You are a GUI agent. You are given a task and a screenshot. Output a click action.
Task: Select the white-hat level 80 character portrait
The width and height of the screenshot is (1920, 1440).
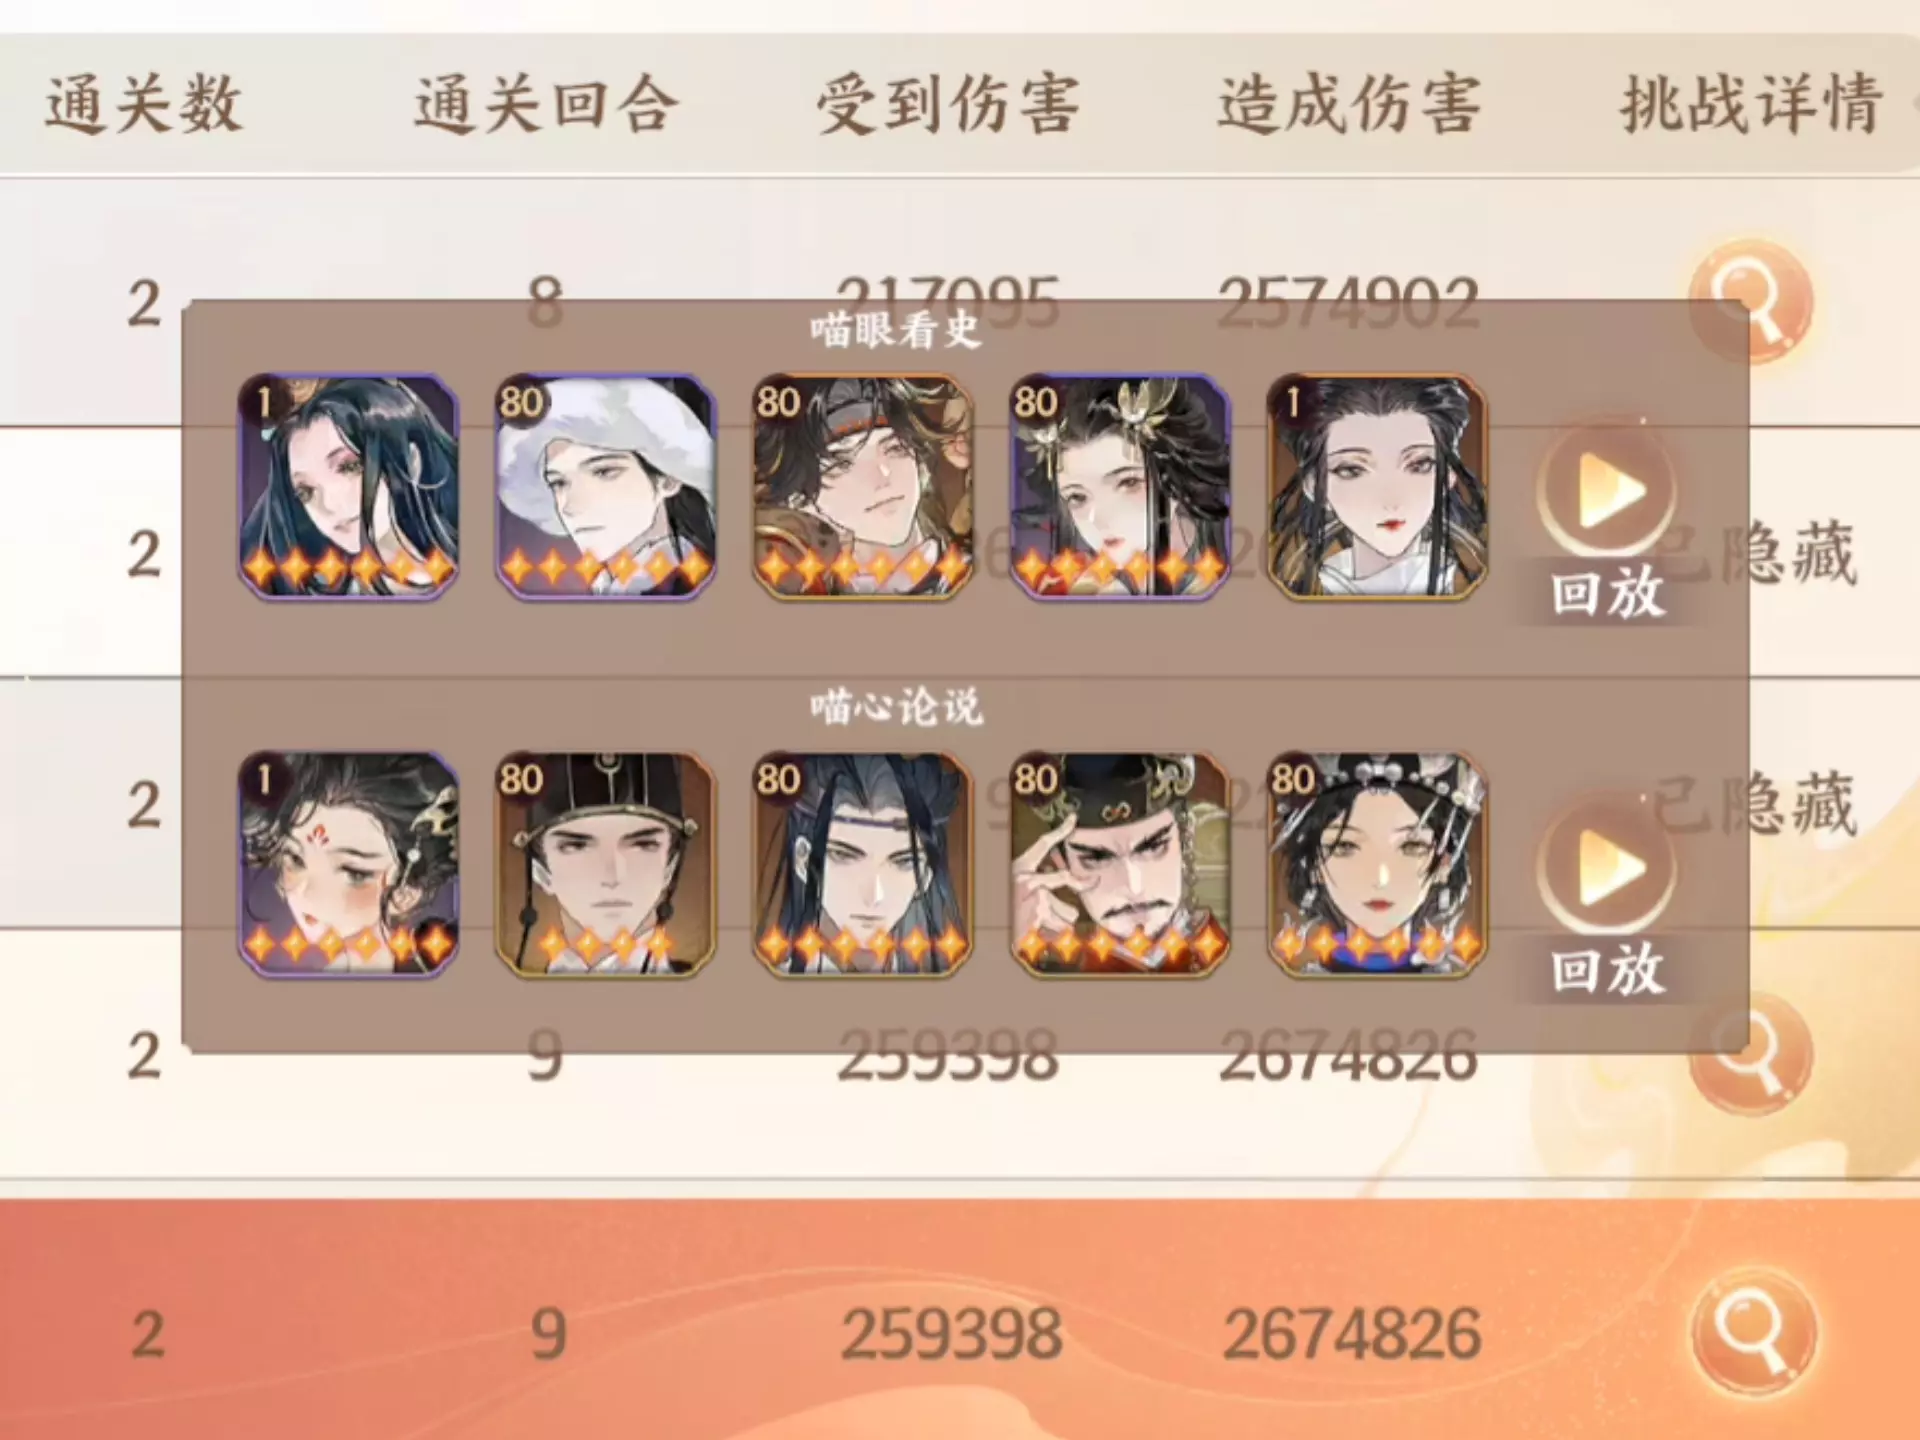point(605,487)
